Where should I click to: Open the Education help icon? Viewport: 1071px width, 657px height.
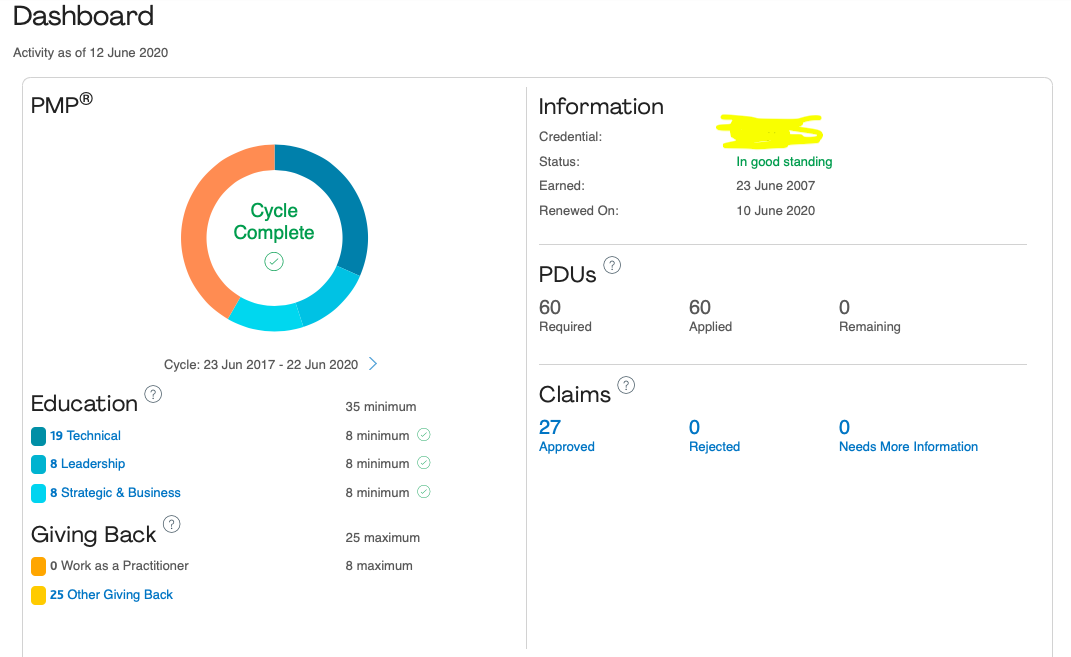tap(153, 395)
